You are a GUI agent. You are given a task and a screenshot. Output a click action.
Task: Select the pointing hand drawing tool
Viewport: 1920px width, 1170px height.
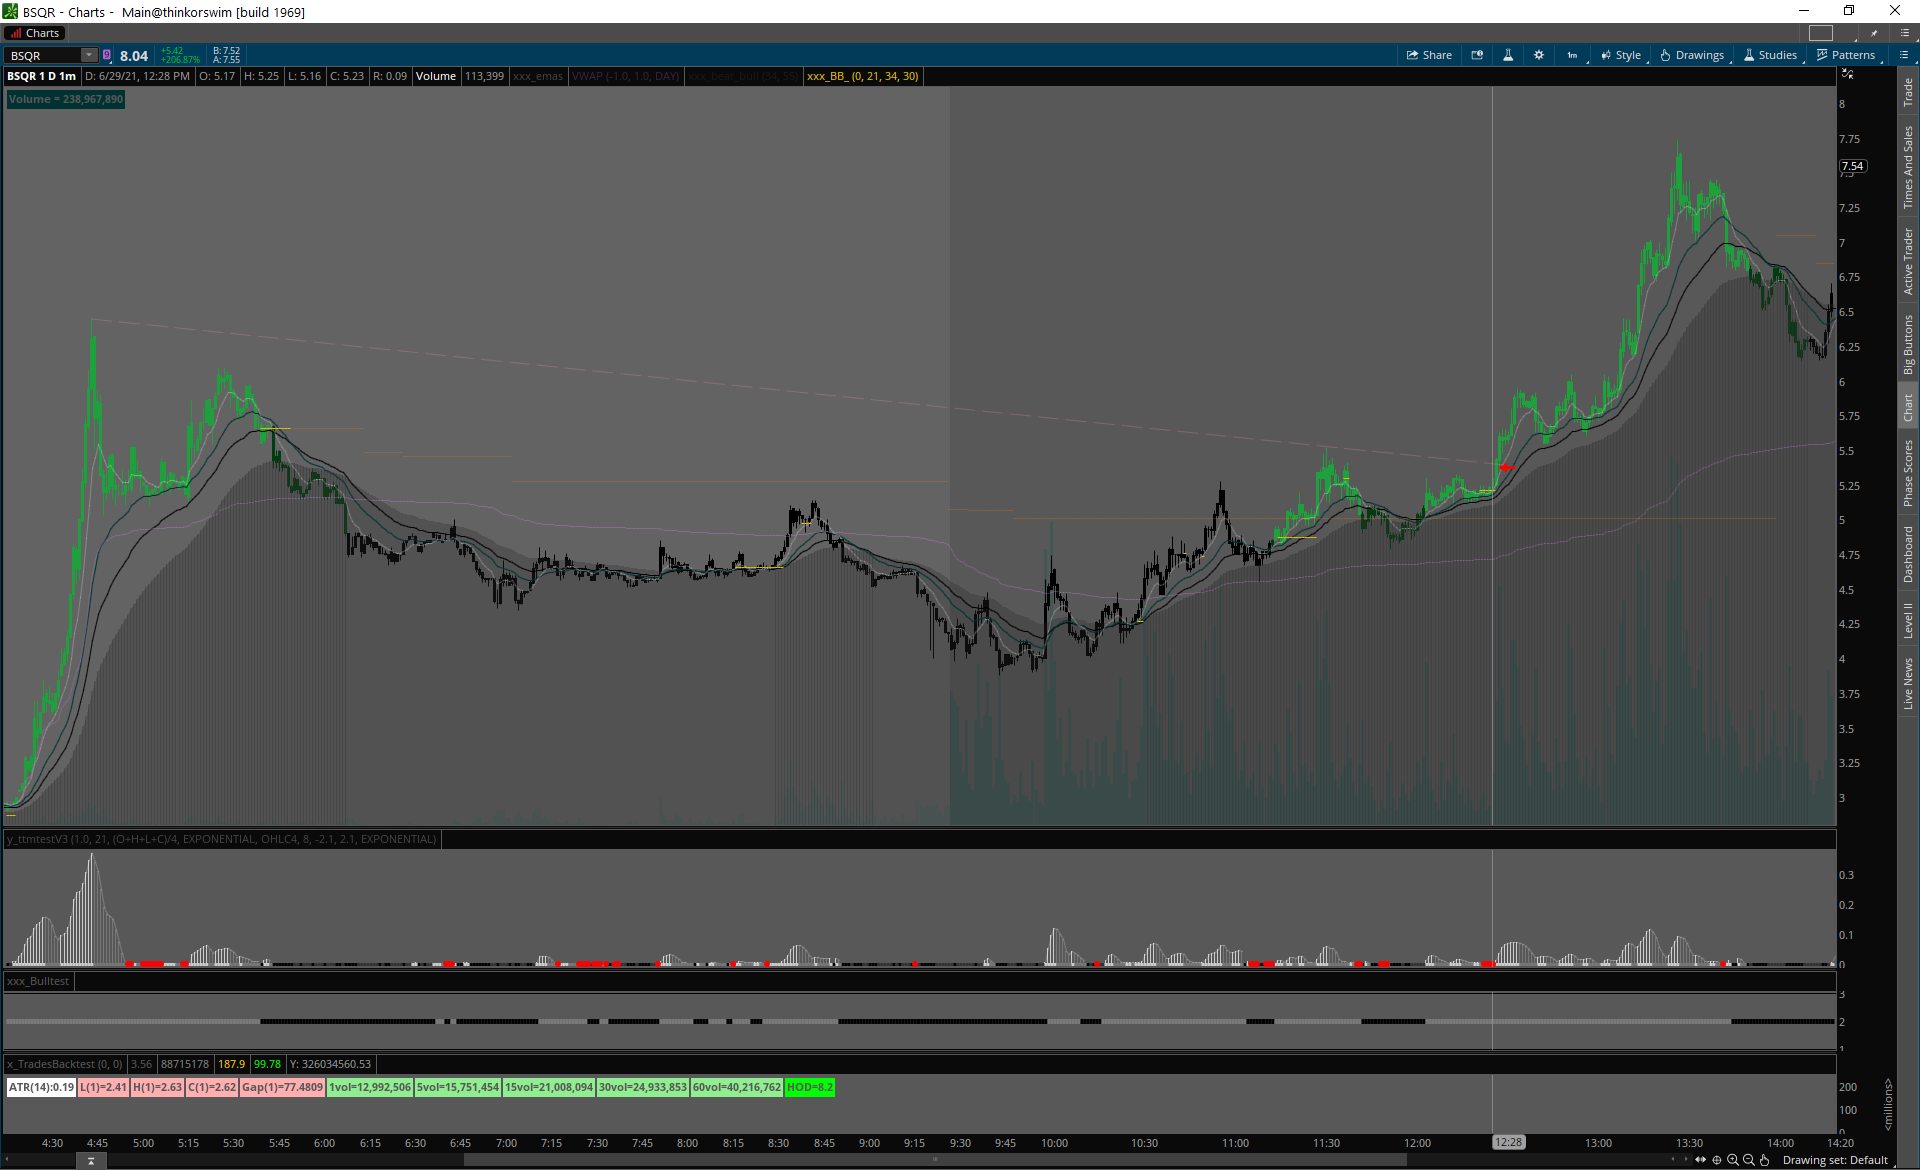pos(1765,1160)
